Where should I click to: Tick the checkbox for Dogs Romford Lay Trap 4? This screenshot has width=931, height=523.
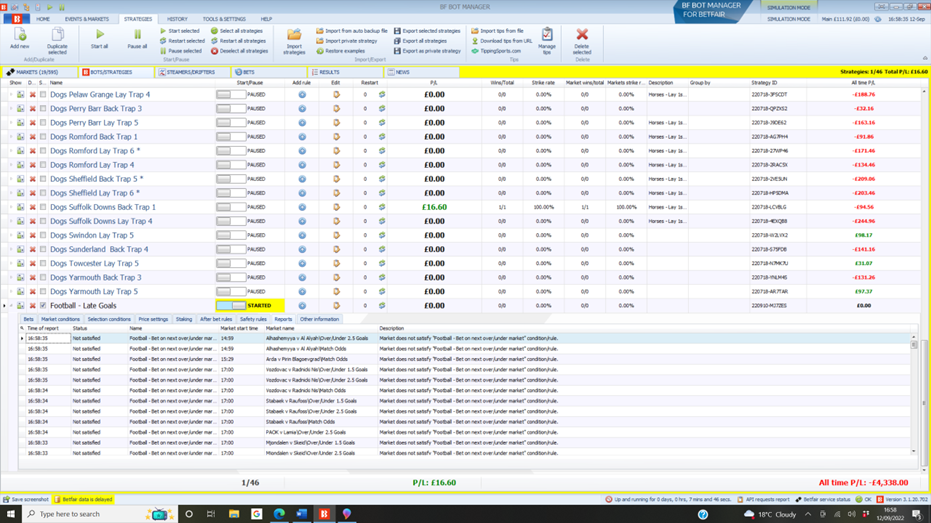click(43, 165)
